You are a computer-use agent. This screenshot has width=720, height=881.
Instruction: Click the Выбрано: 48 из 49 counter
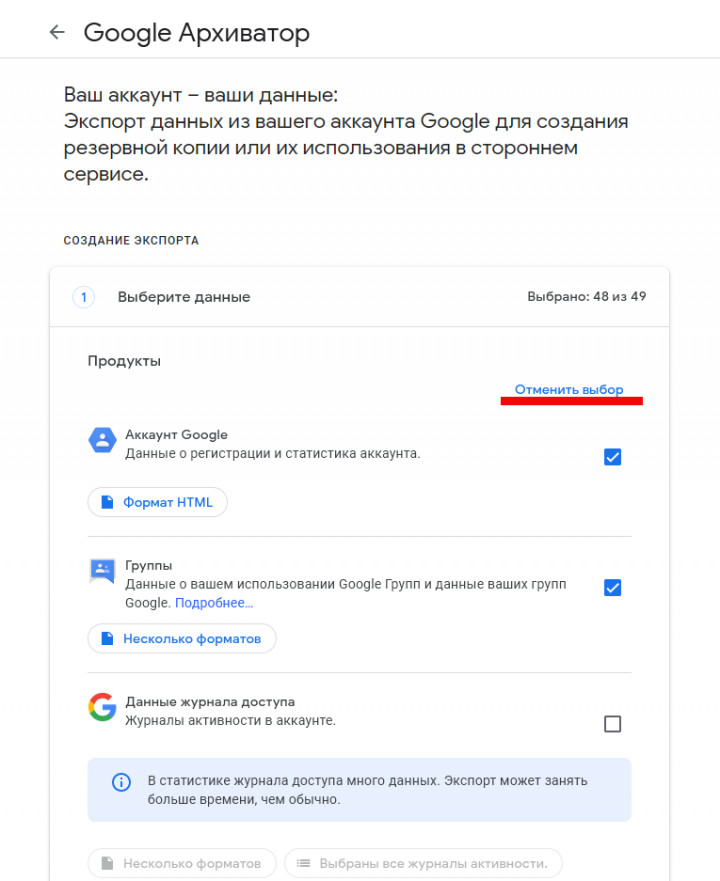coord(587,297)
